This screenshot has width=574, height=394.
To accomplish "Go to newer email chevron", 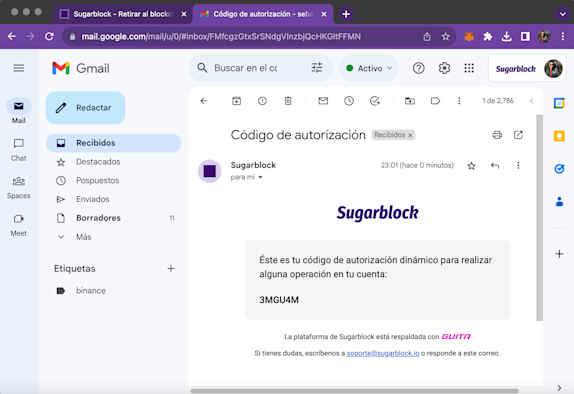I will point(532,101).
